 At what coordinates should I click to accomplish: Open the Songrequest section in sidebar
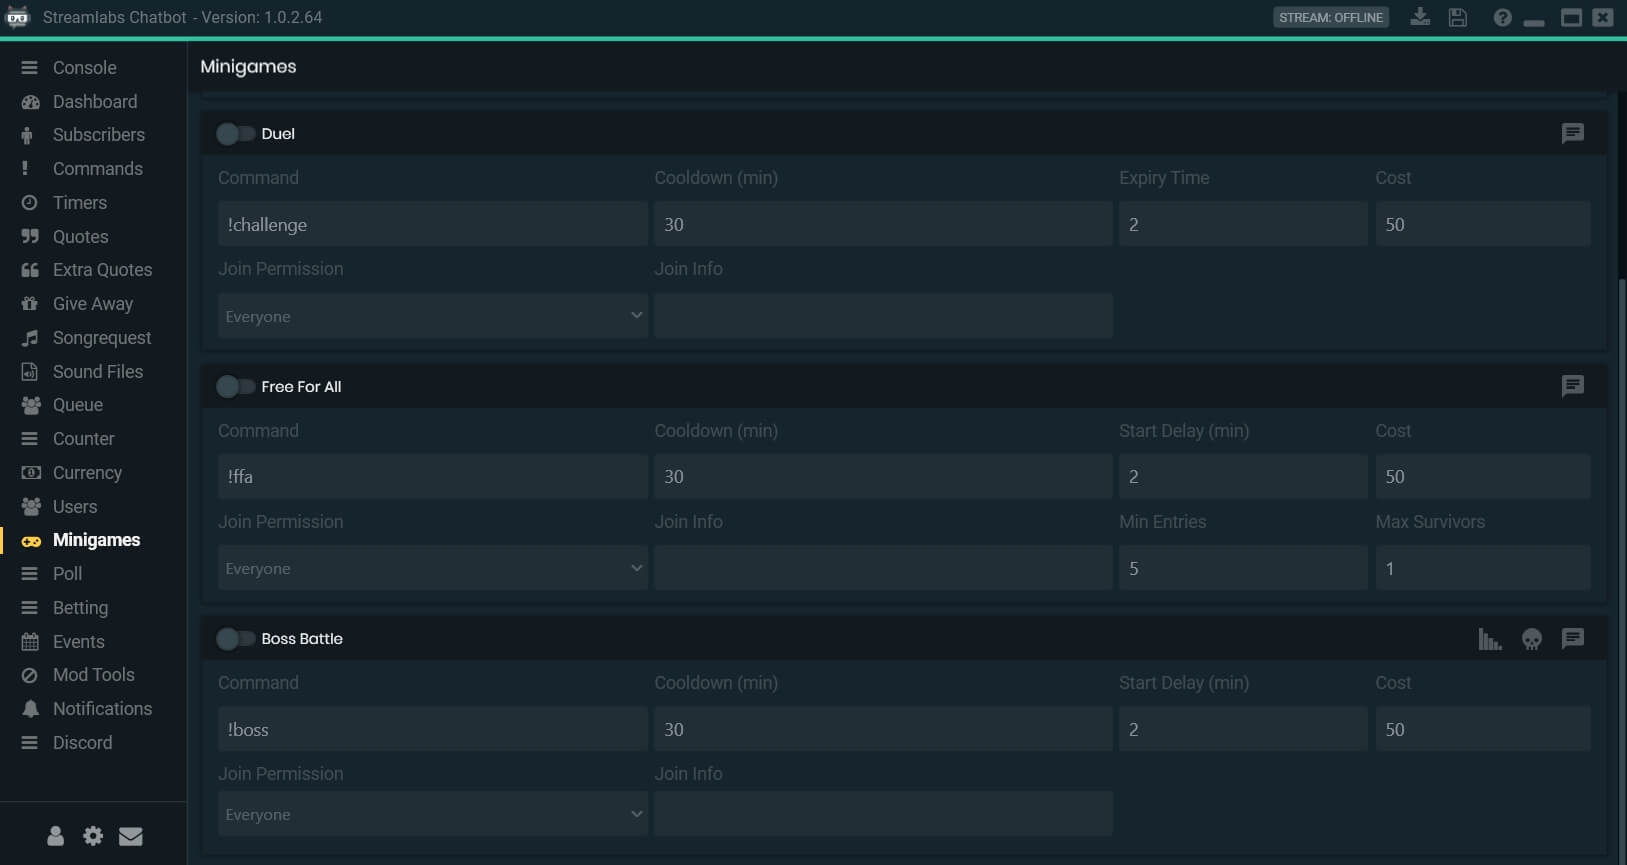(x=101, y=338)
